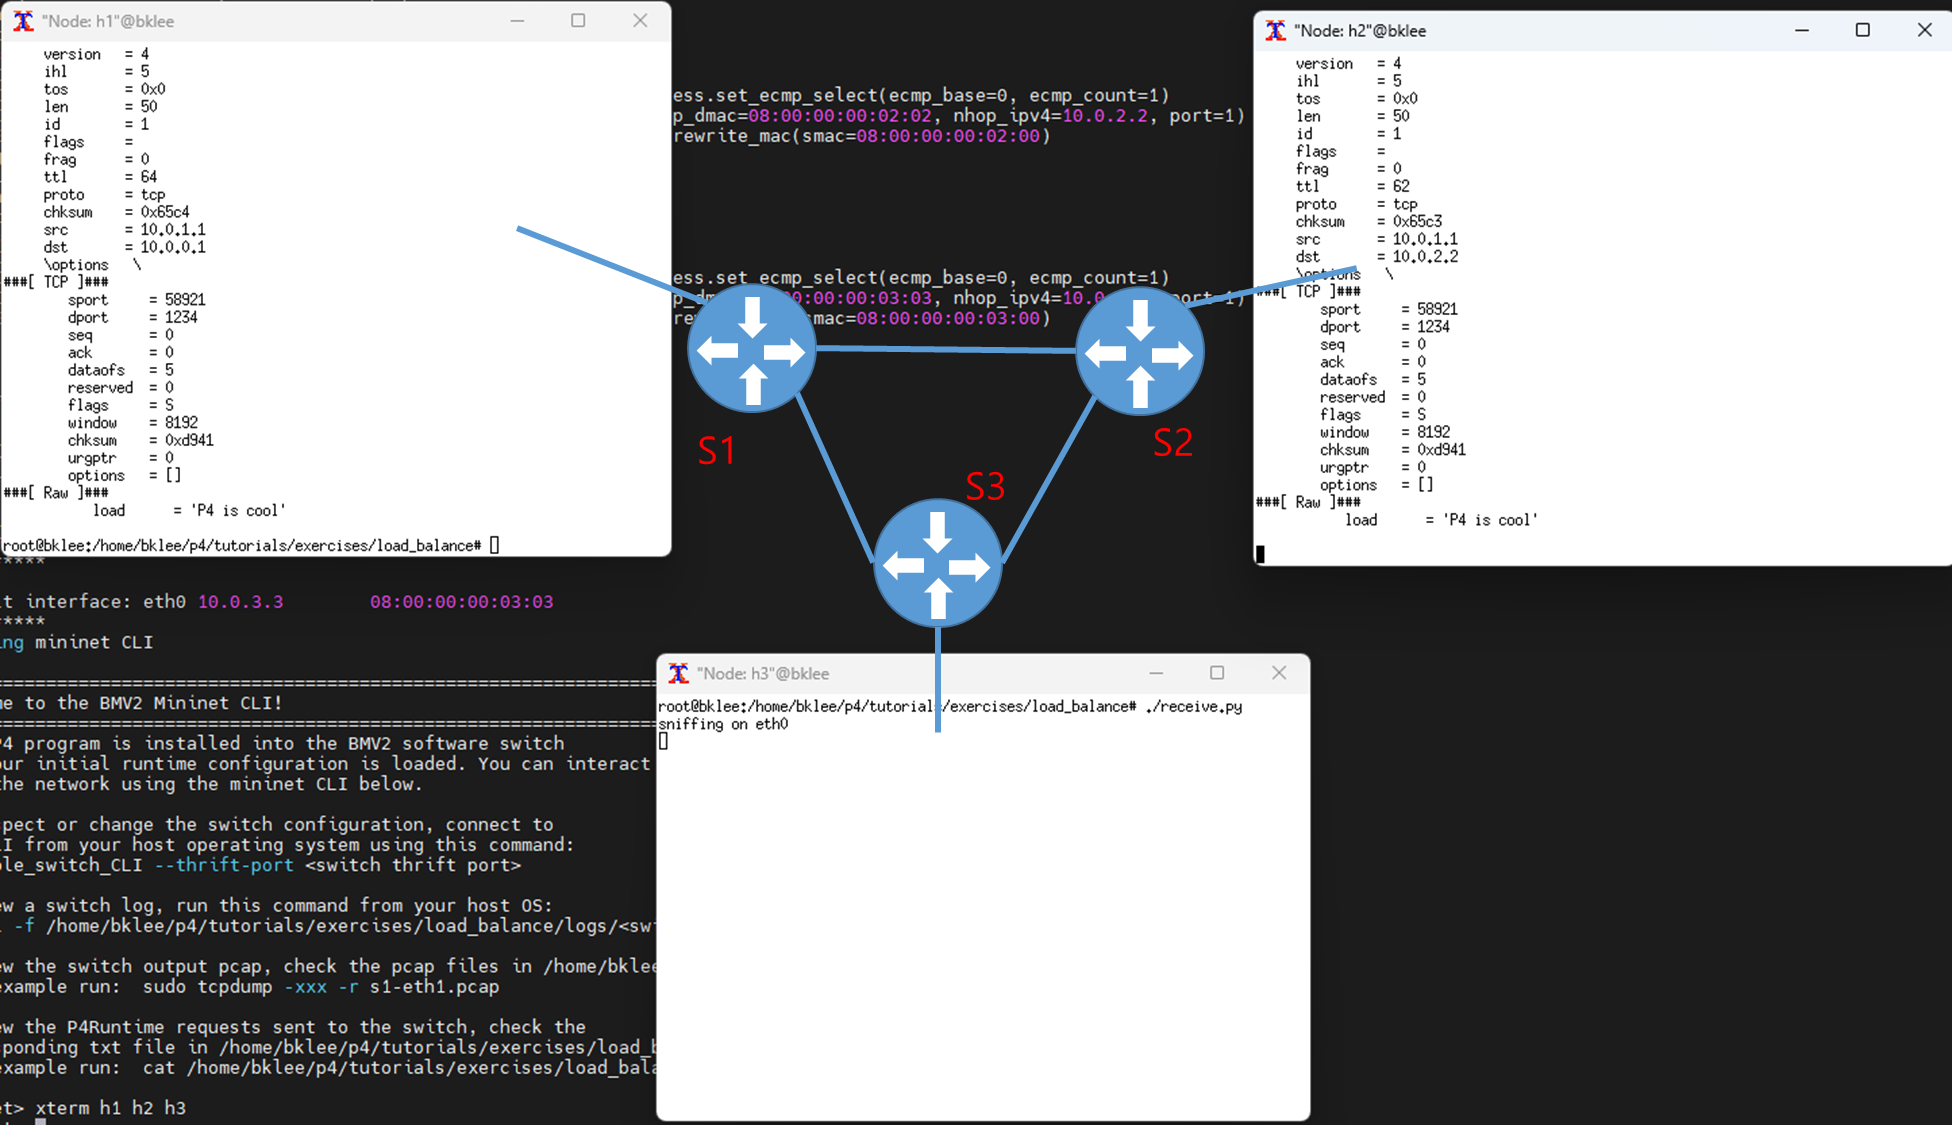
Task: Click the S3 router icon
Action: click(937, 565)
